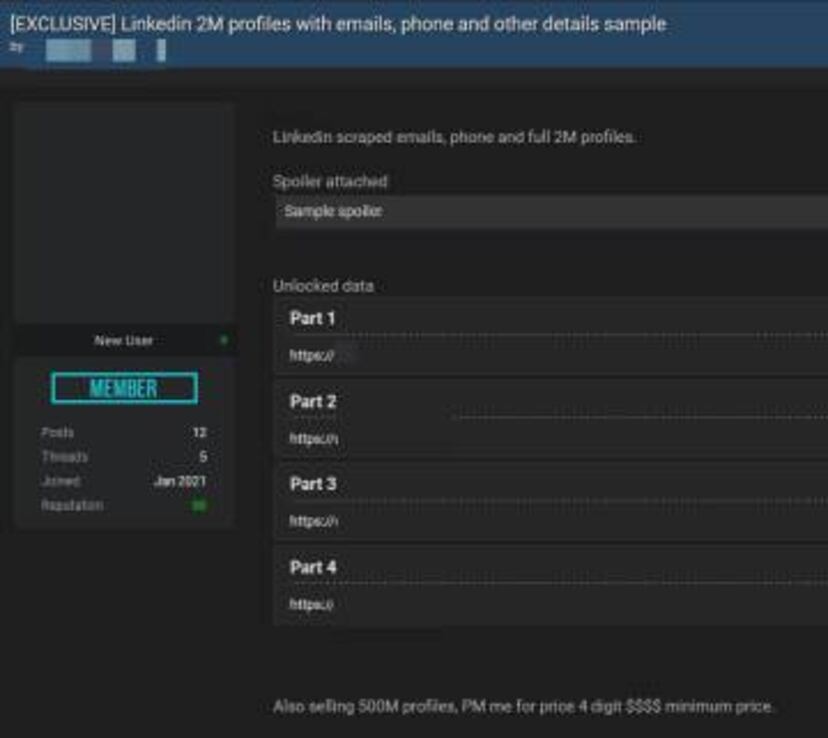The image size is (828, 738).
Task: Select the "New User" rank label
Action: click(124, 340)
